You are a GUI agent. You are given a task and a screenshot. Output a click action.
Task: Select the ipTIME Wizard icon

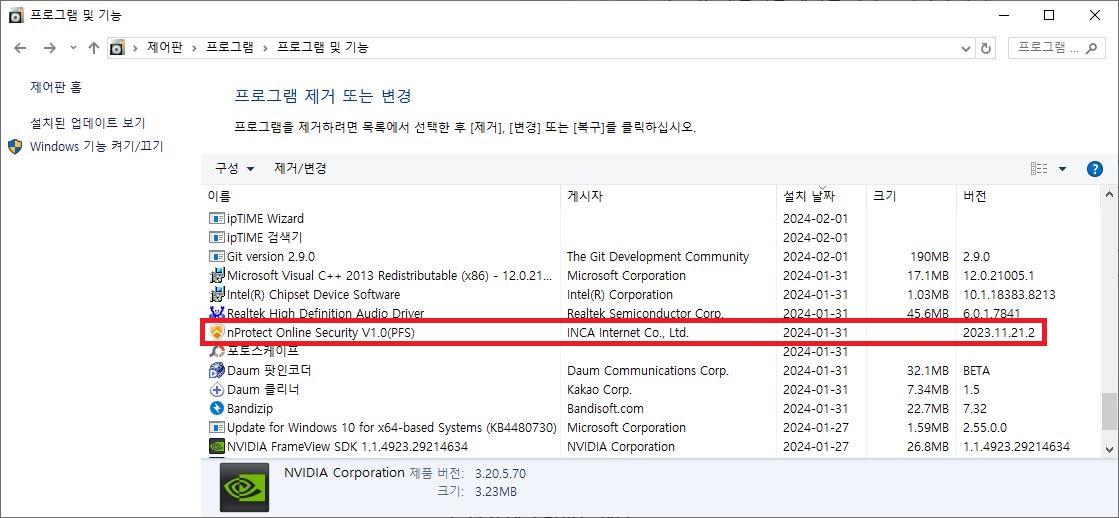pyautogui.click(x=217, y=218)
